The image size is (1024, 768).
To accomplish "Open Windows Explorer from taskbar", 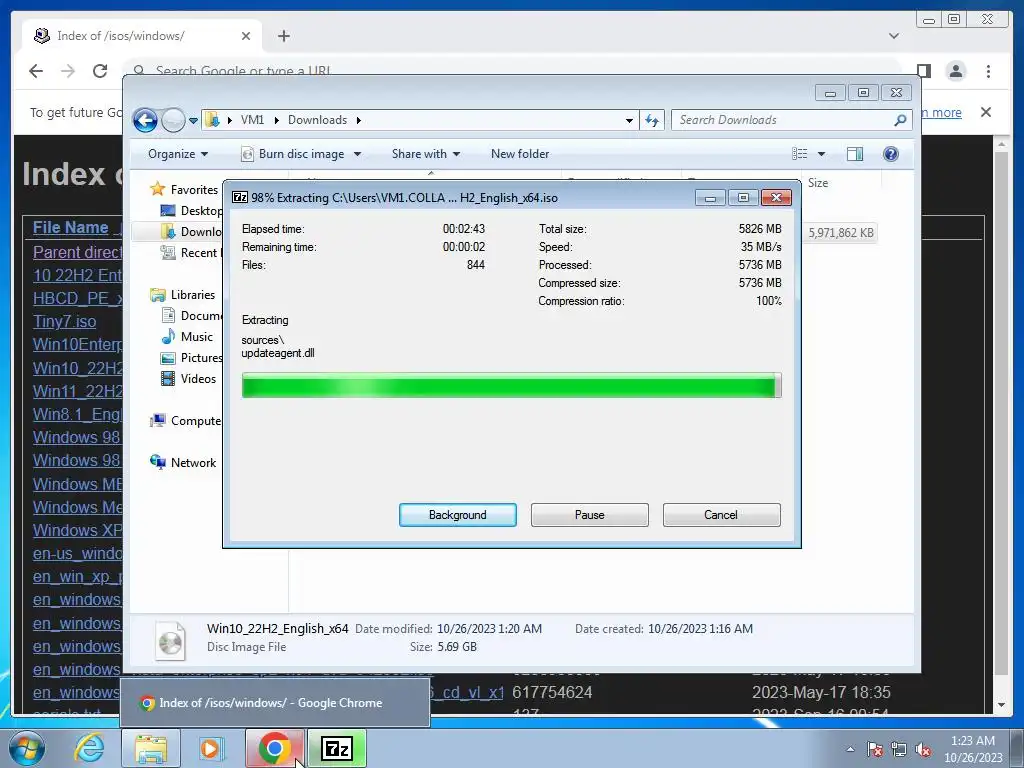I will point(151,748).
